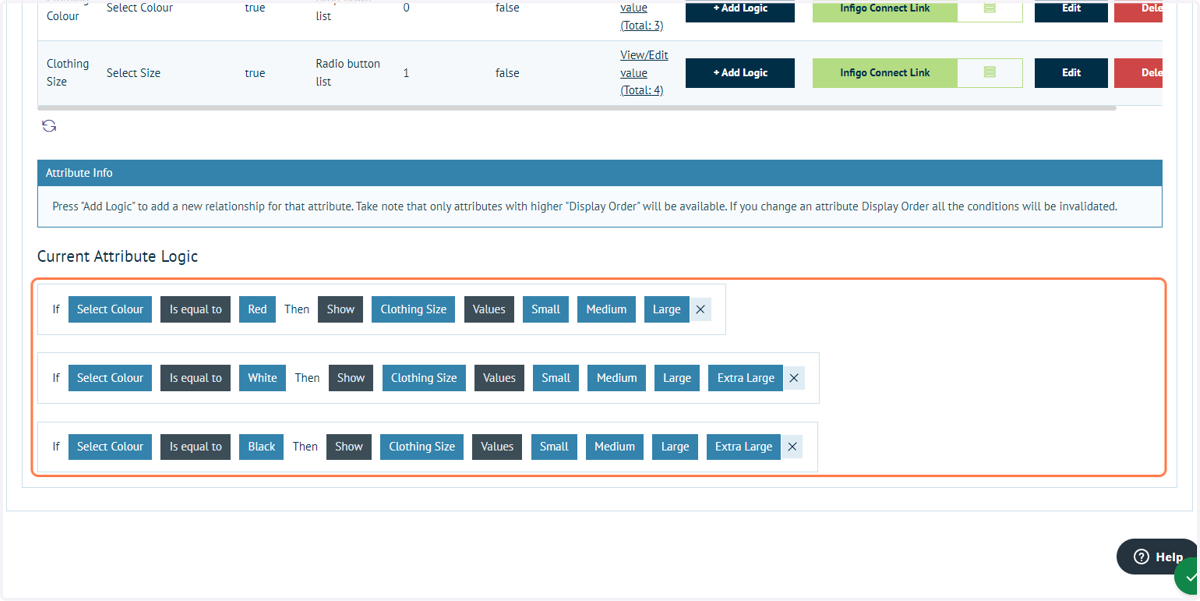Image resolution: width=1200 pixels, height=601 pixels.
Task: Click Select Colour tag in the White rule
Action: point(110,378)
